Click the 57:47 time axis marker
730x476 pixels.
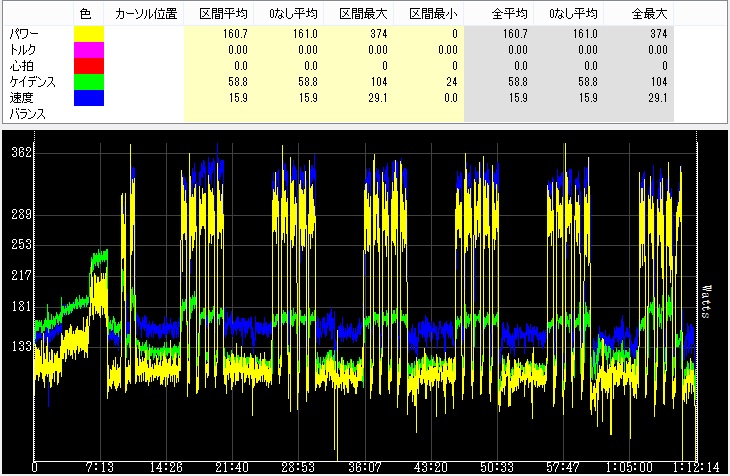pos(563,467)
